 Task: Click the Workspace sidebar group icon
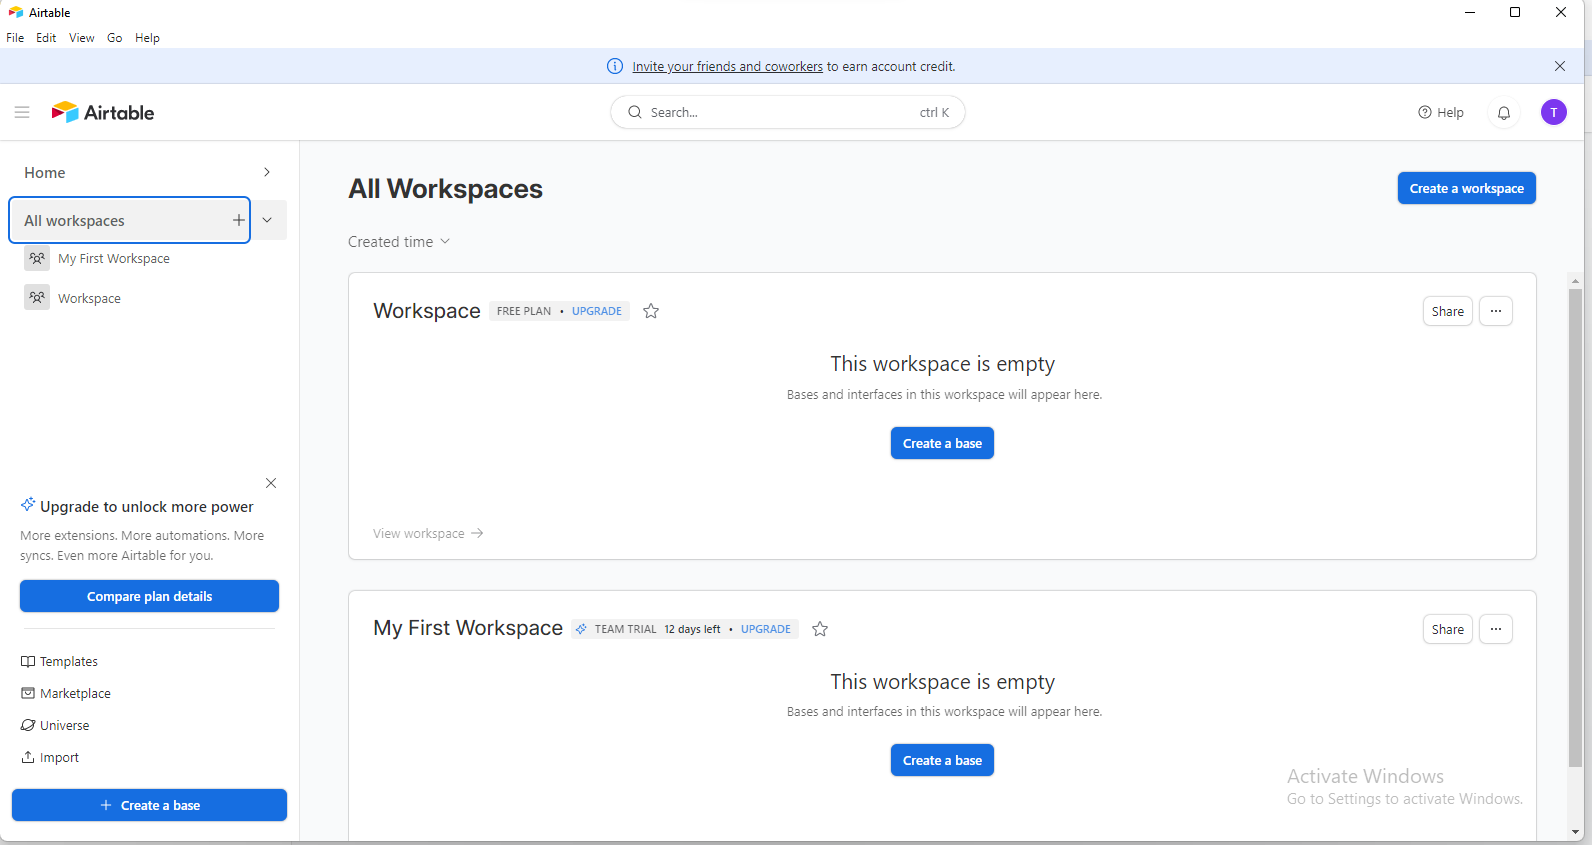click(x=37, y=297)
